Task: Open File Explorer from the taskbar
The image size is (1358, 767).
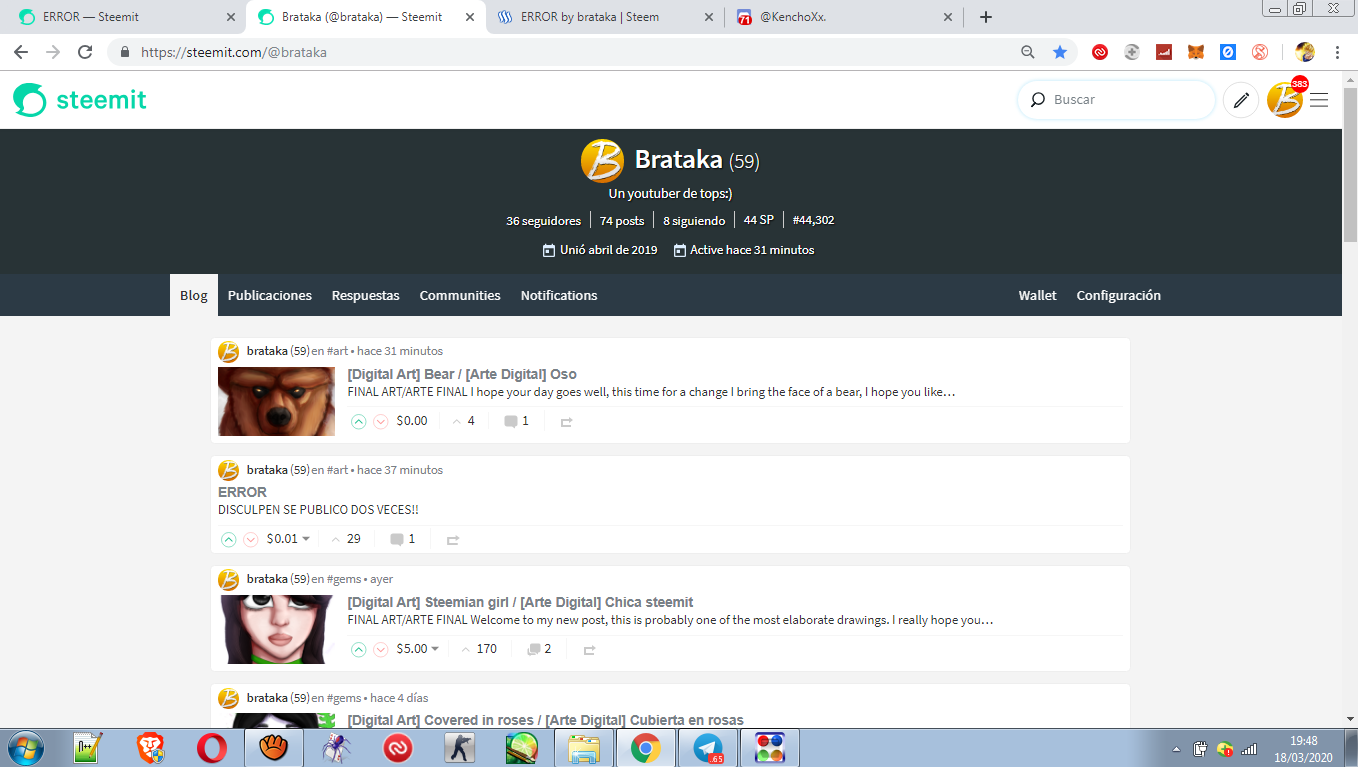Action: click(583, 747)
